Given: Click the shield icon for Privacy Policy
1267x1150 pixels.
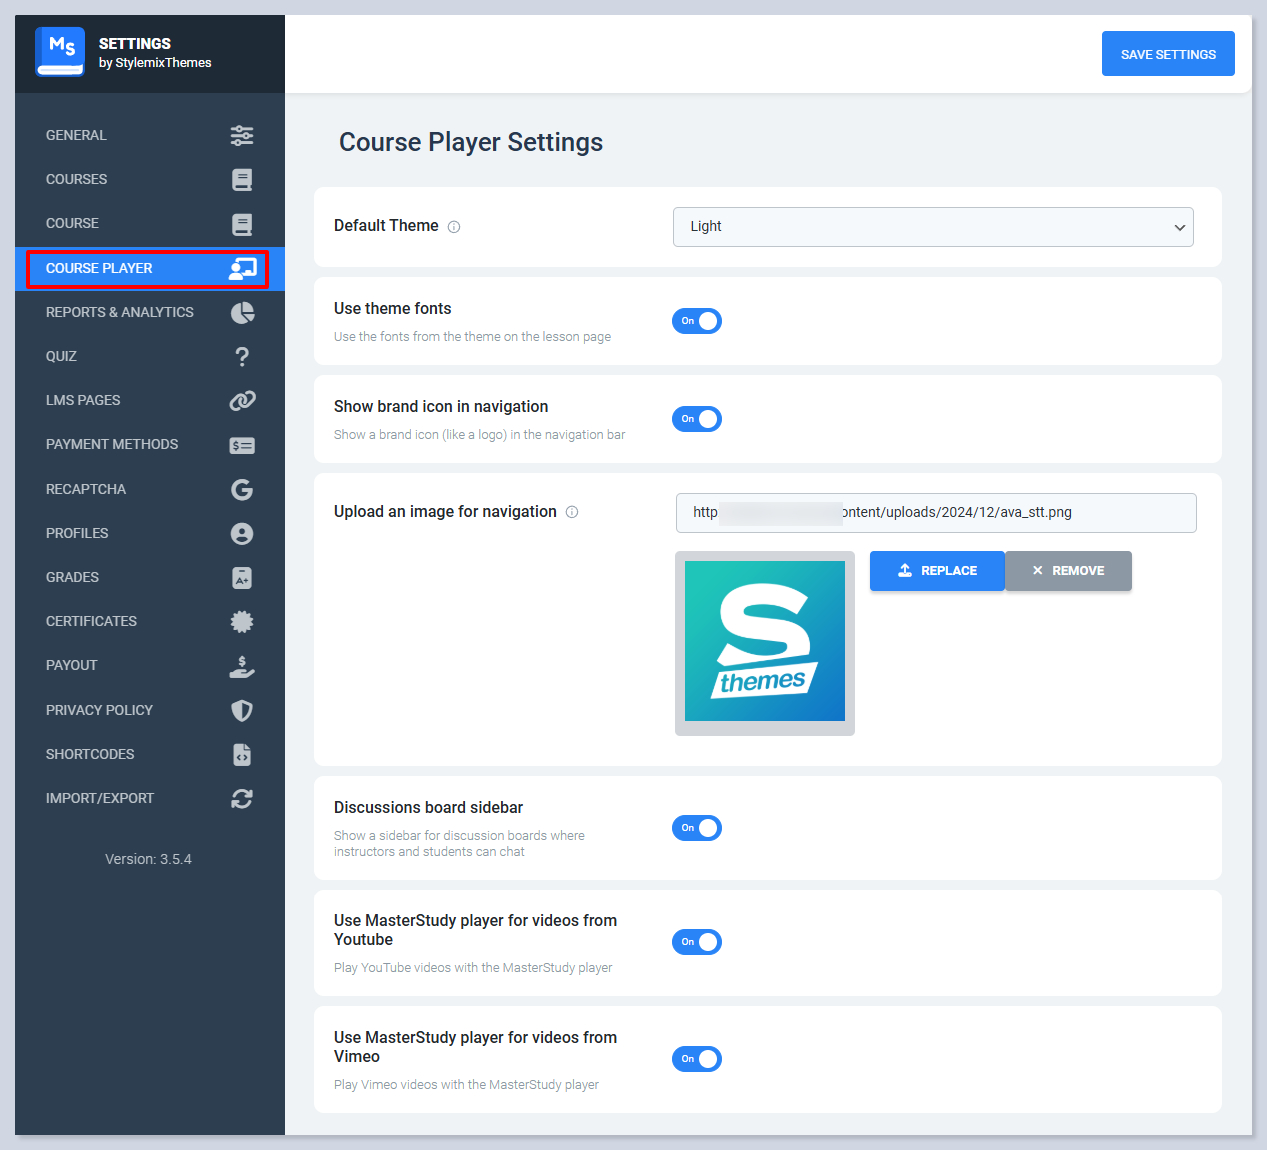Looking at the screenshot, I should 241,711.
